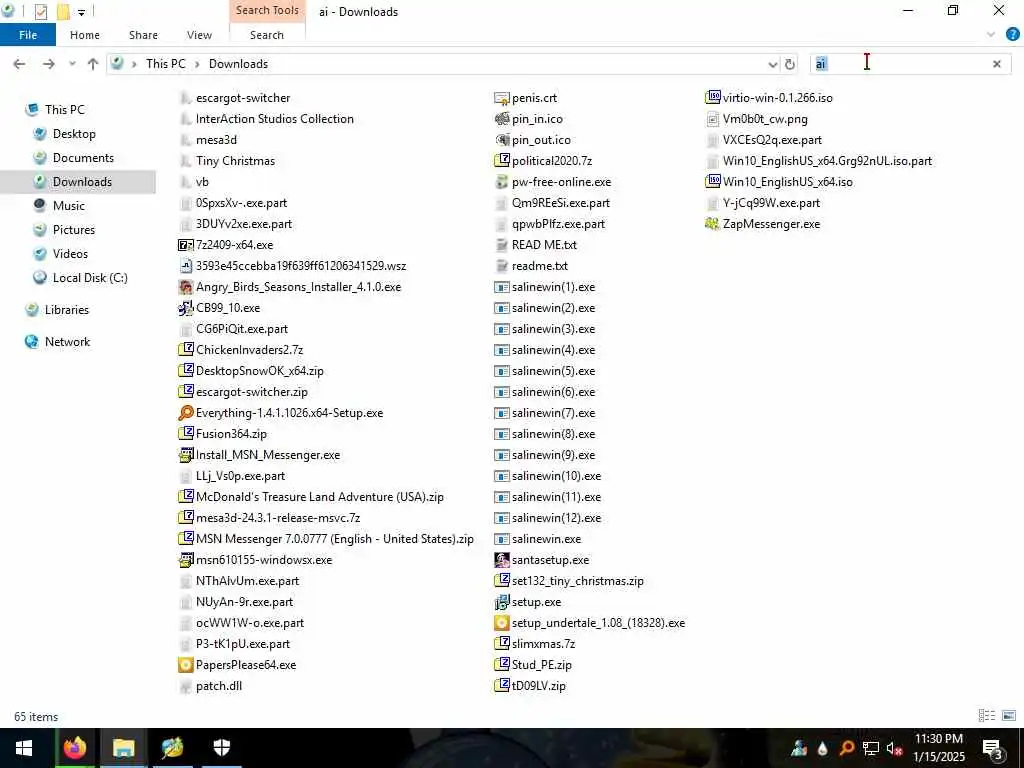Click the virtio-win-0.1.266.iso disc icon
The width and height of the screenshot is (1024, 768).
point(712,98)
